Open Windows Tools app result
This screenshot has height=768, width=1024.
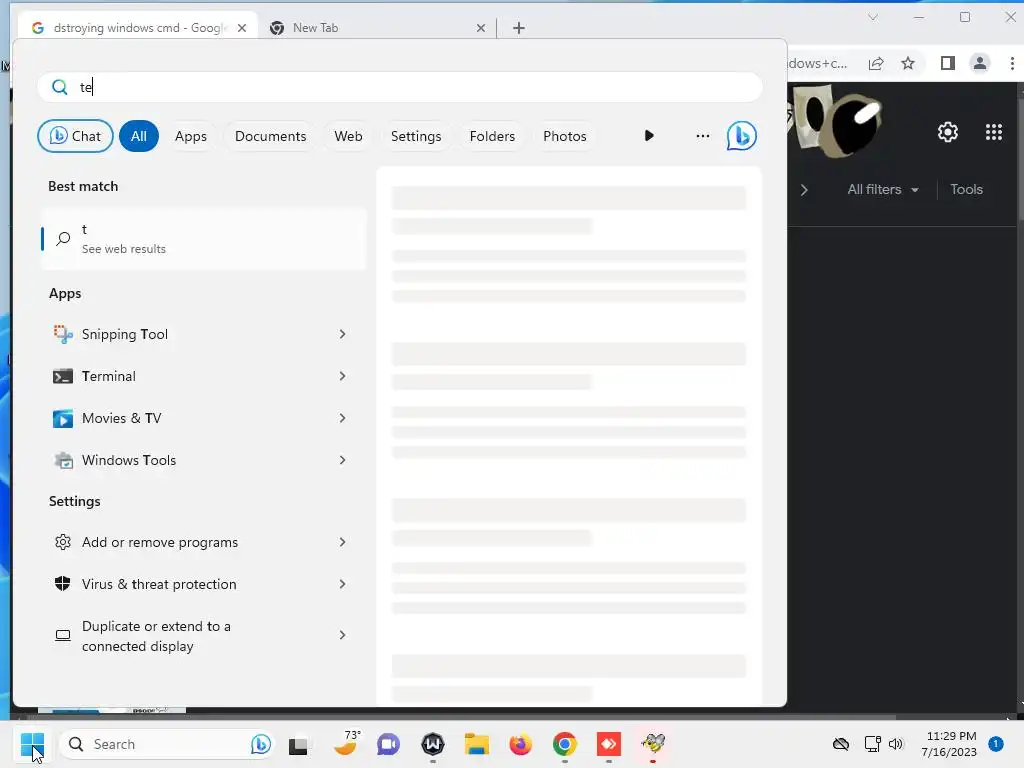[203, 460]
